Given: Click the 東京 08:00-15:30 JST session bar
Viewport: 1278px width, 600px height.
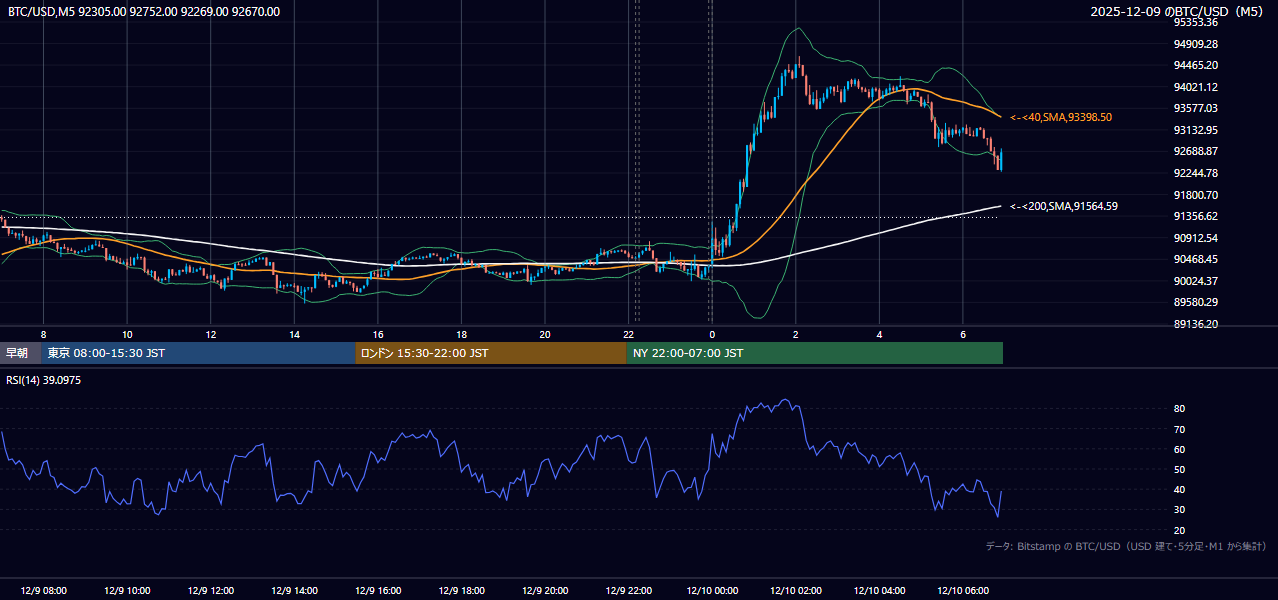Looking at the screenshot, I should (x=198, y=353).
